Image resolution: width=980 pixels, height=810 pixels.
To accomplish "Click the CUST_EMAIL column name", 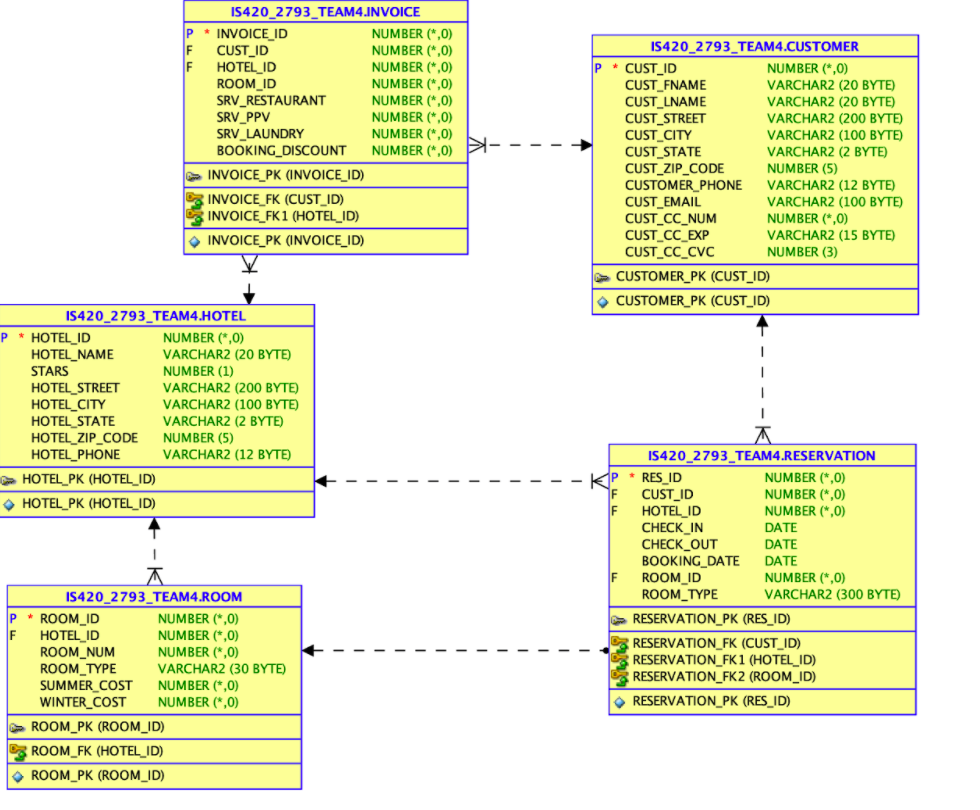I will coord(663,202).
